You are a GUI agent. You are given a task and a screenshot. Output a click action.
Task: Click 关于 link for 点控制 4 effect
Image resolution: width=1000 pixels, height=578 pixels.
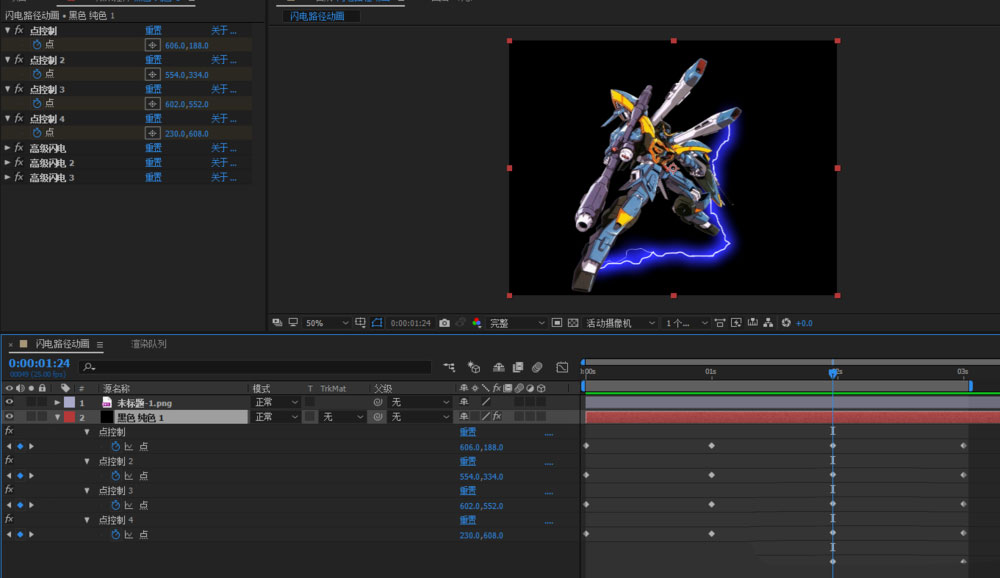point(223,118)
